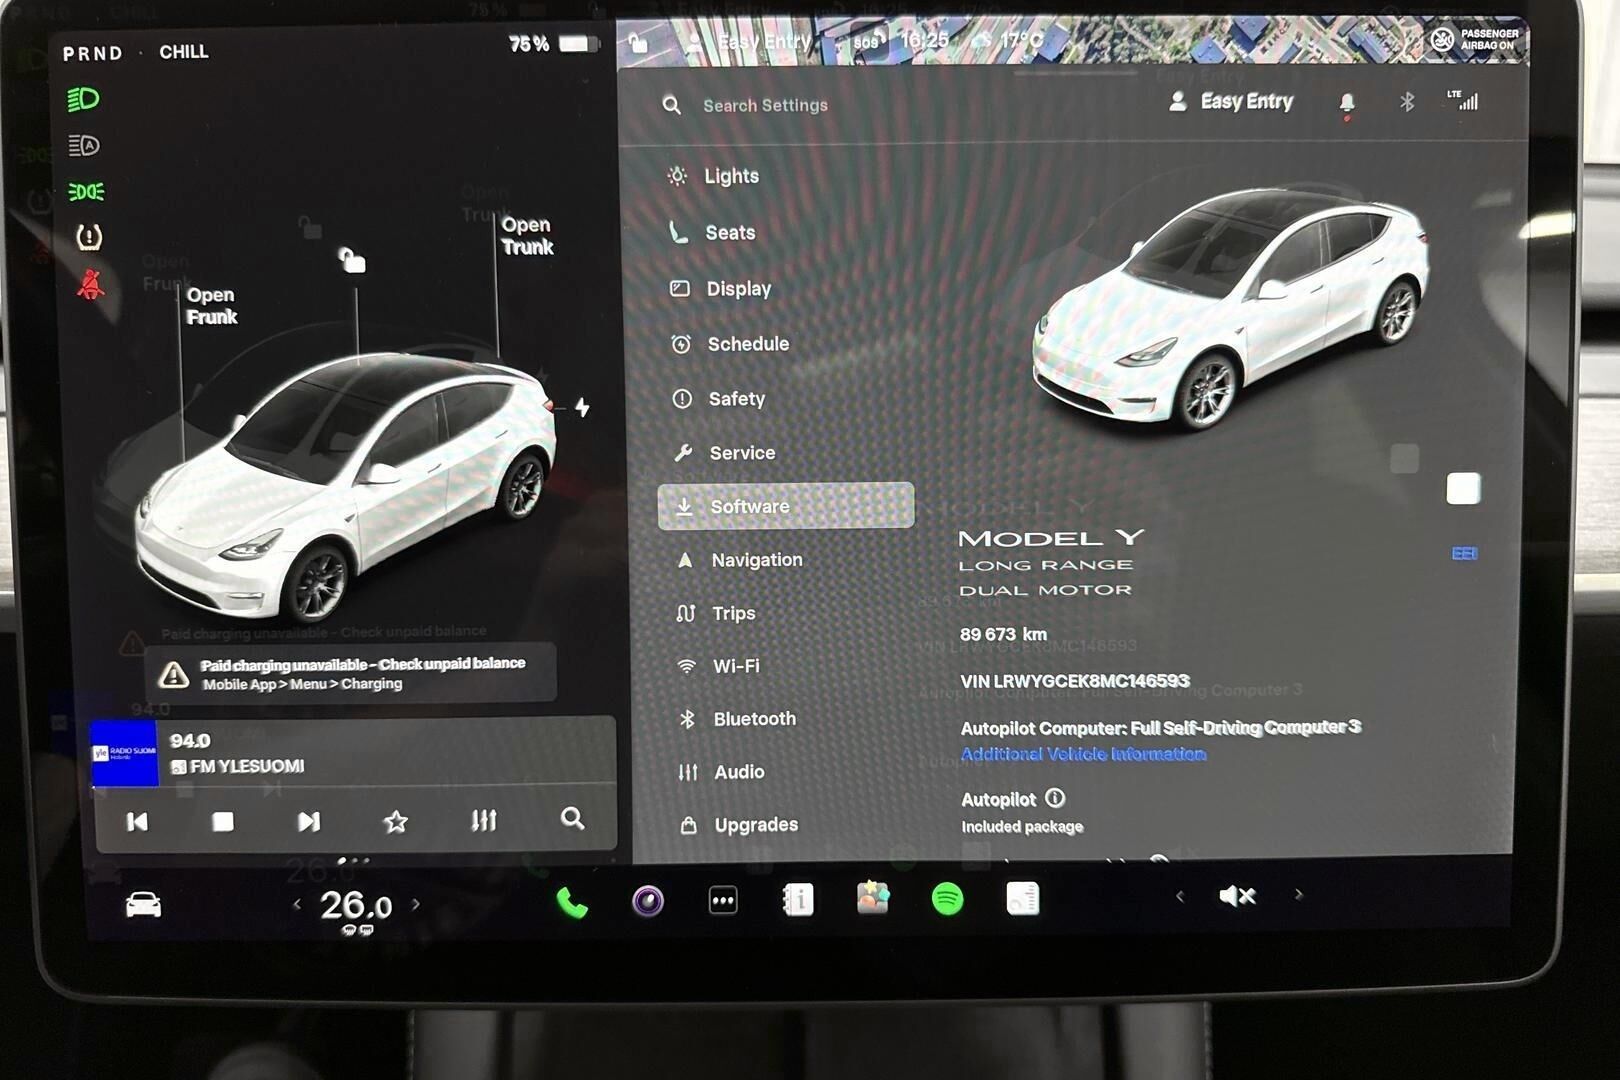Tap the car controls icon

(143, 905)
